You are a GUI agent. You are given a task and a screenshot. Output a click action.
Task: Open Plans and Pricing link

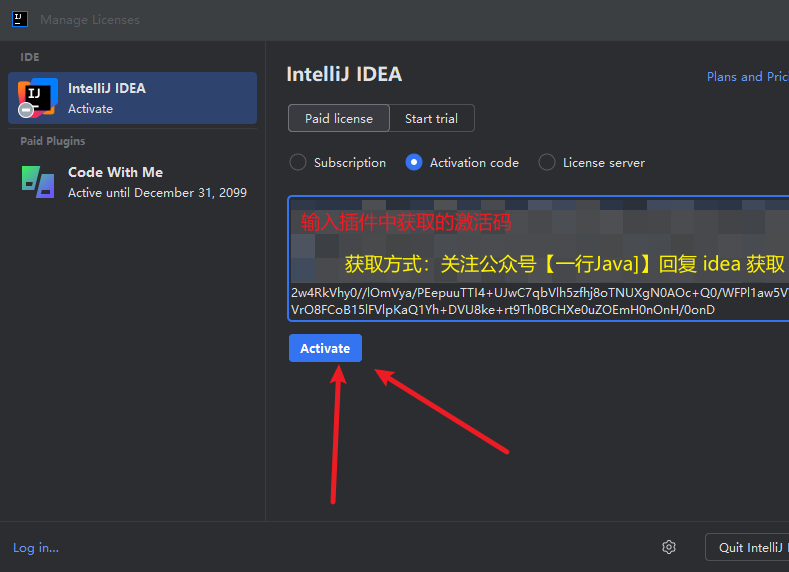pyautogui.click(x=748, y=76)
